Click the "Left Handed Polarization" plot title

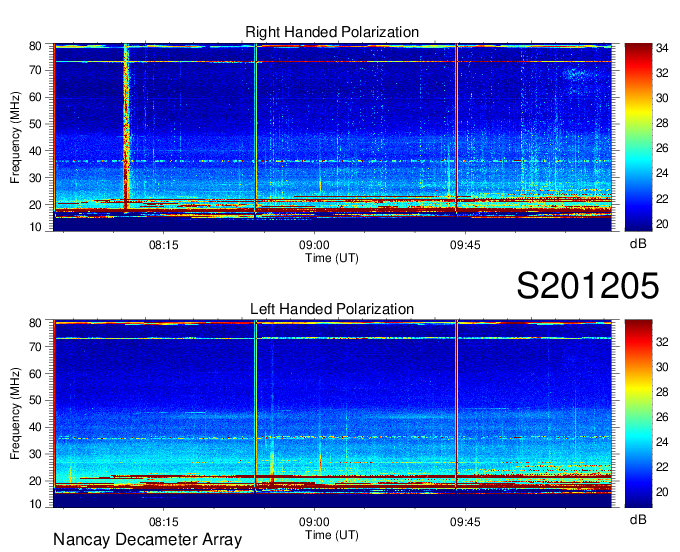pos(332,309)
